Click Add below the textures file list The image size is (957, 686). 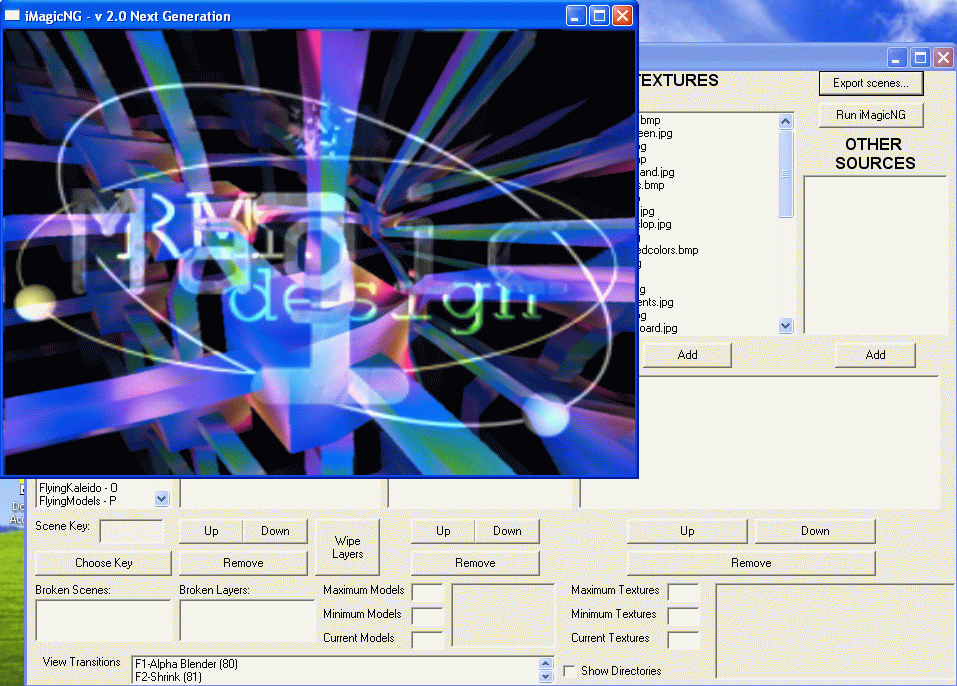point(687,355)
